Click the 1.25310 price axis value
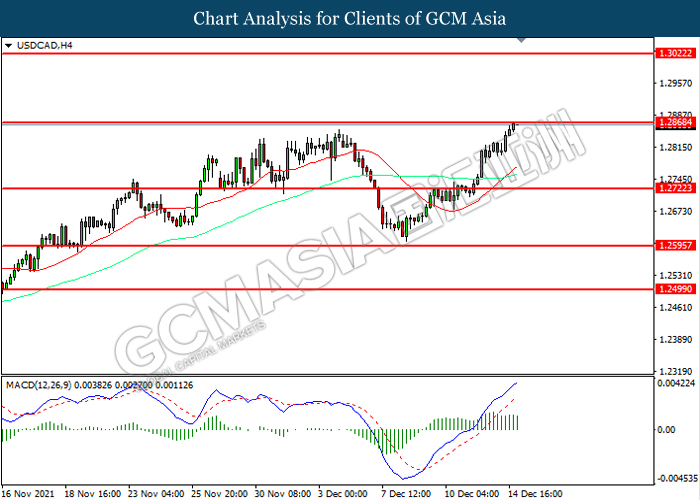The height and width of the screenshot is (500, 700). tap(675, 275)
